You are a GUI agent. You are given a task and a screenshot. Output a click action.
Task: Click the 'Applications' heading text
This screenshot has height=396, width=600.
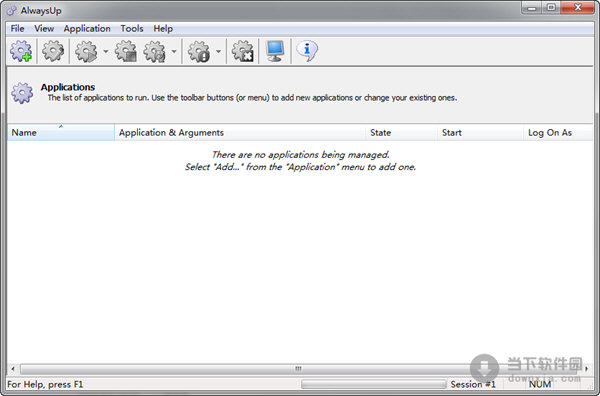[x=68, y=87]
